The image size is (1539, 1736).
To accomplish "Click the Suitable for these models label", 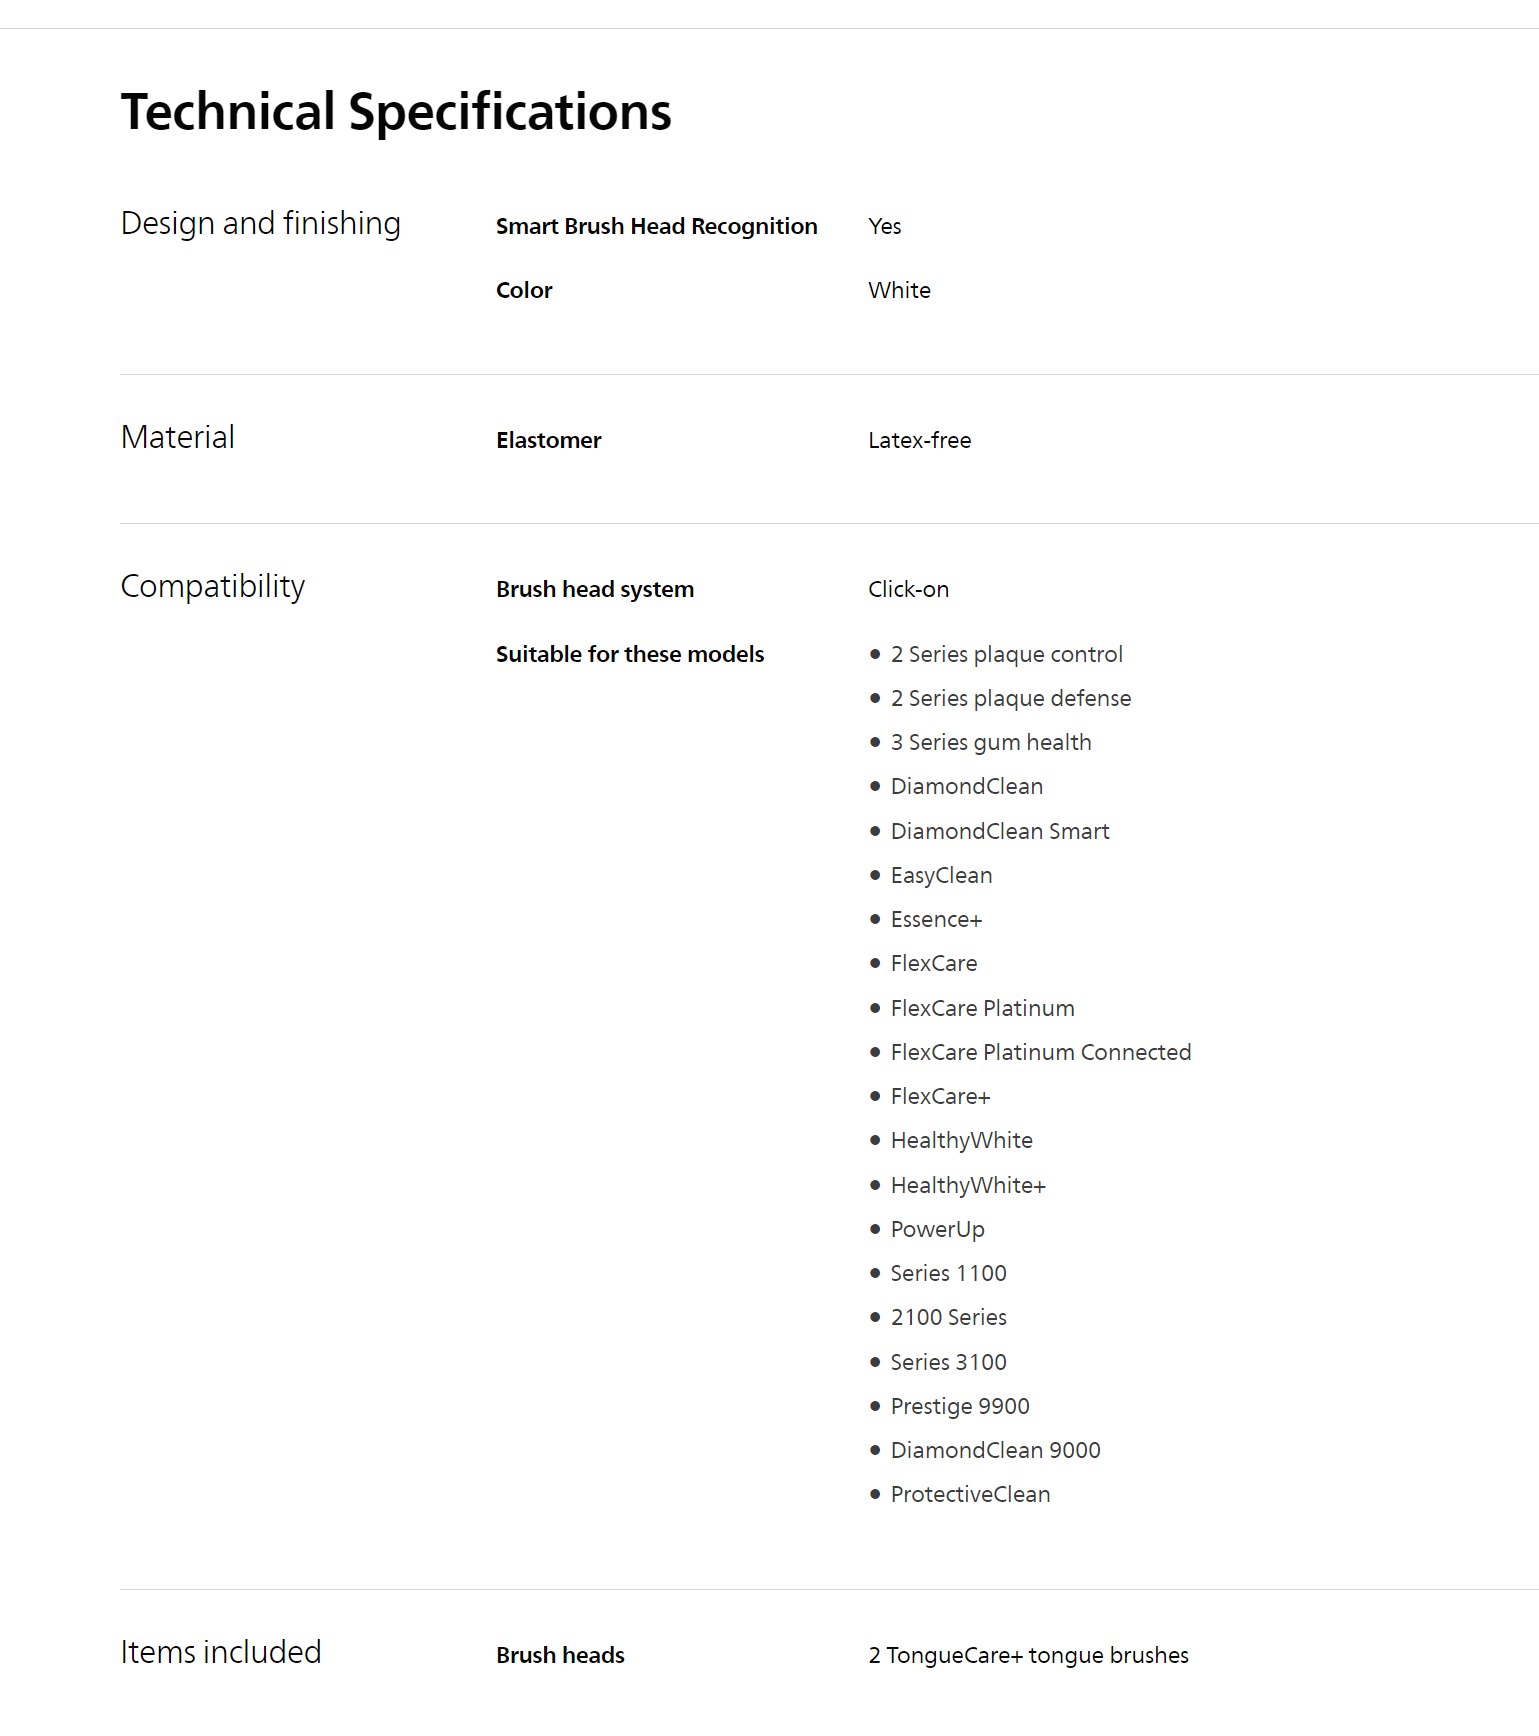I will pos(629,655).
